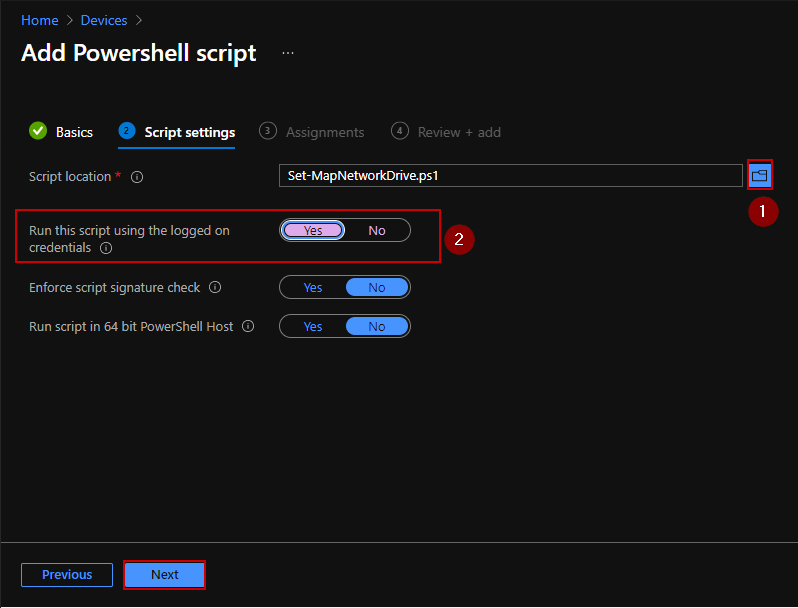Open the ellipsis more options menu
The height and width of the screenshot is (608, 798).
click(x=288, y=53)
